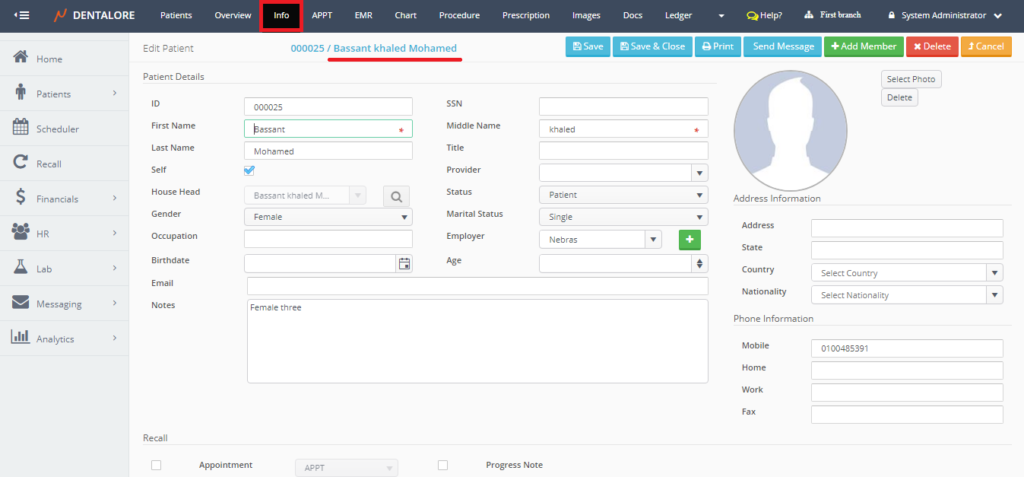The width and height of the screenshot is (1024, 477).
Task: Toggle the Self checkbox
Action: click(250, 171)
